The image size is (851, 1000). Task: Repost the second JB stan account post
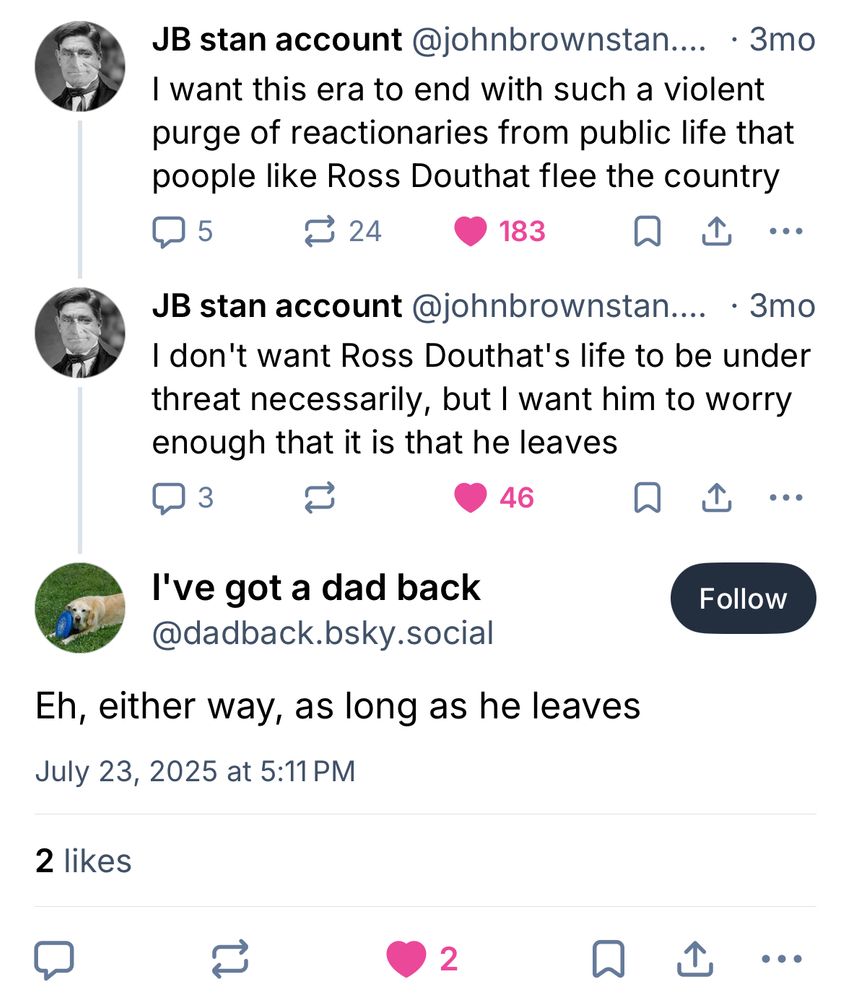[x=320, y=497]
